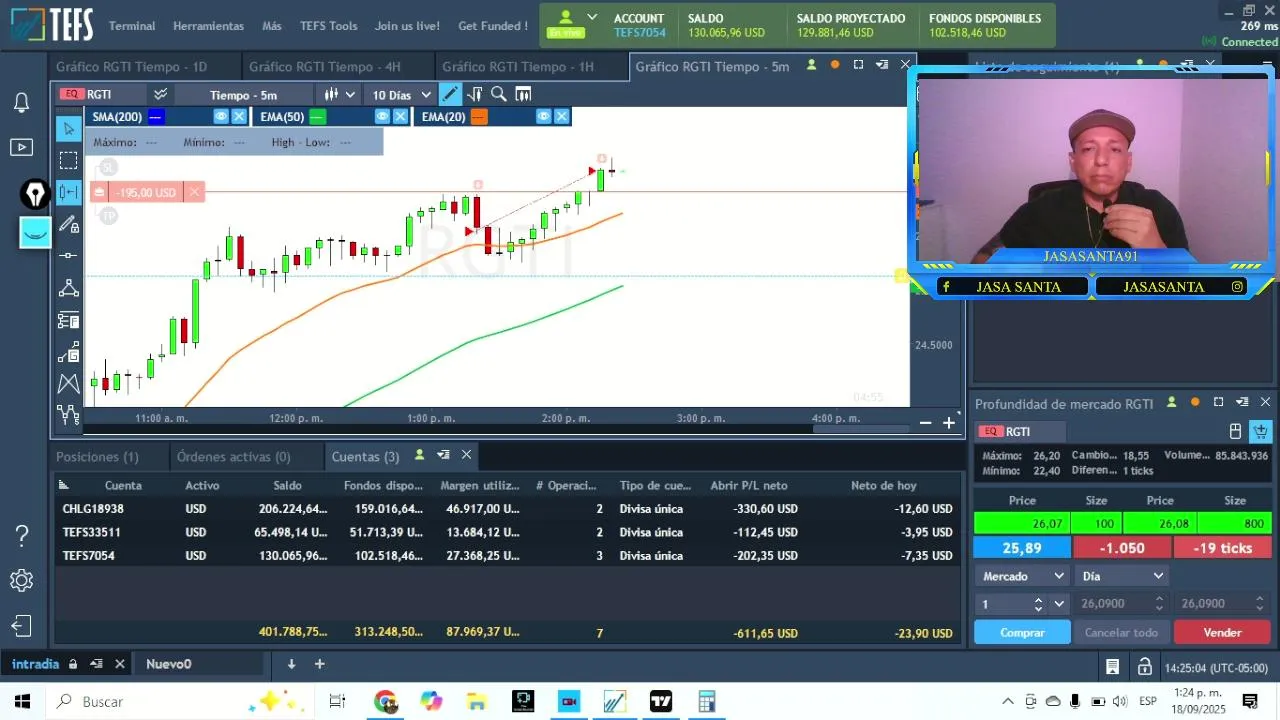Viewport: 1280px width, 720px height.
Task: Toggle SMA(200) indicator visibility eye
Action: 221,116
